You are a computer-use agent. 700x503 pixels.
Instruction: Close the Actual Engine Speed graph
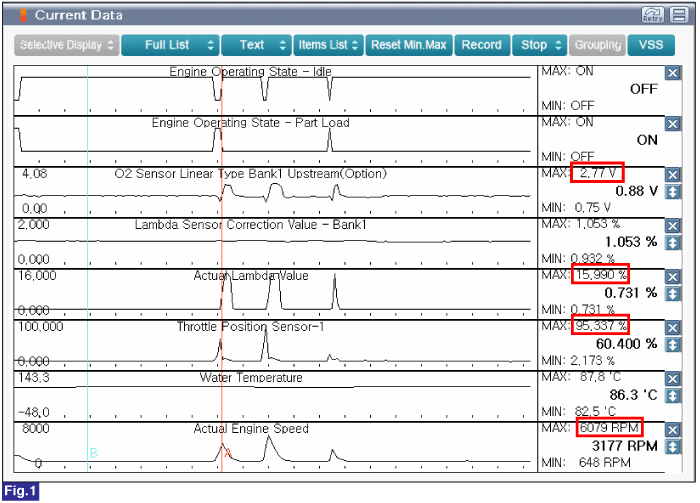click(x=673, y=430)
